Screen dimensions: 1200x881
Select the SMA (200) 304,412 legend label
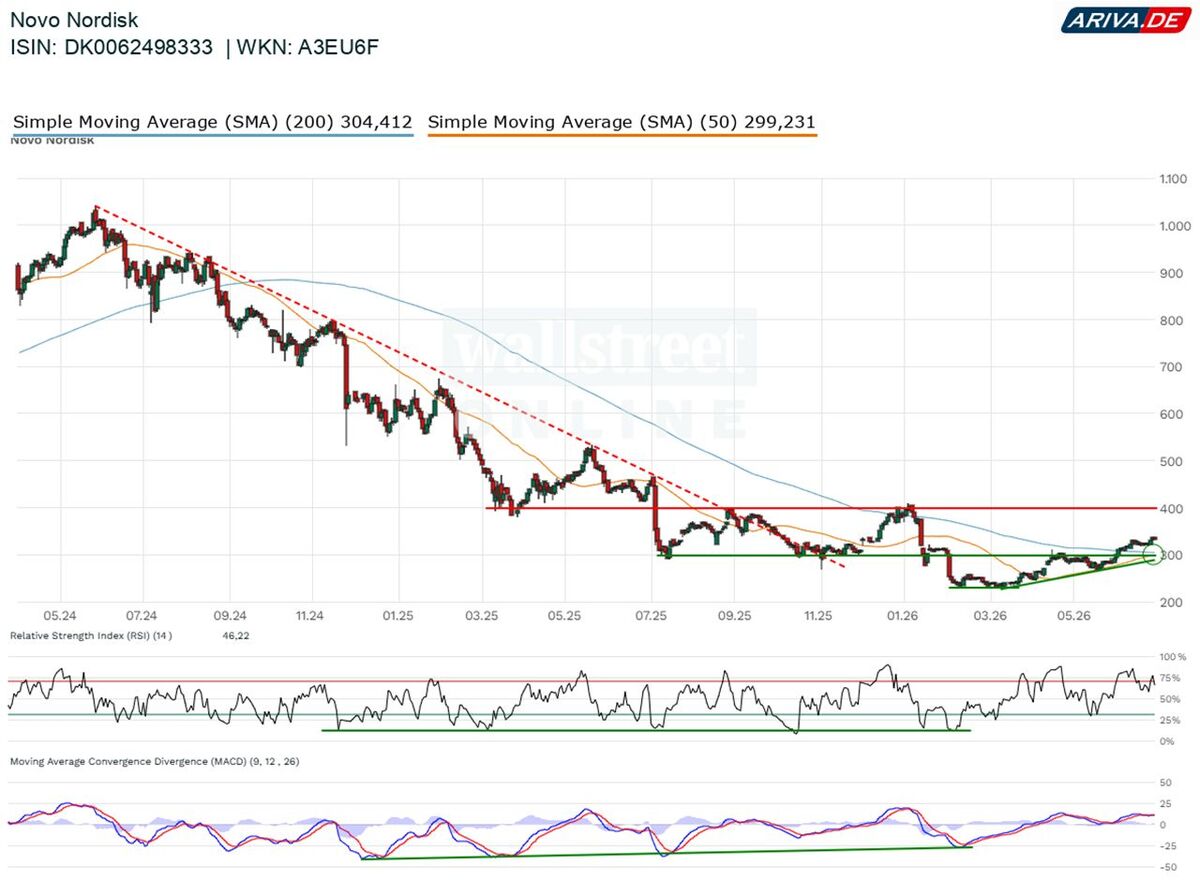212,122
